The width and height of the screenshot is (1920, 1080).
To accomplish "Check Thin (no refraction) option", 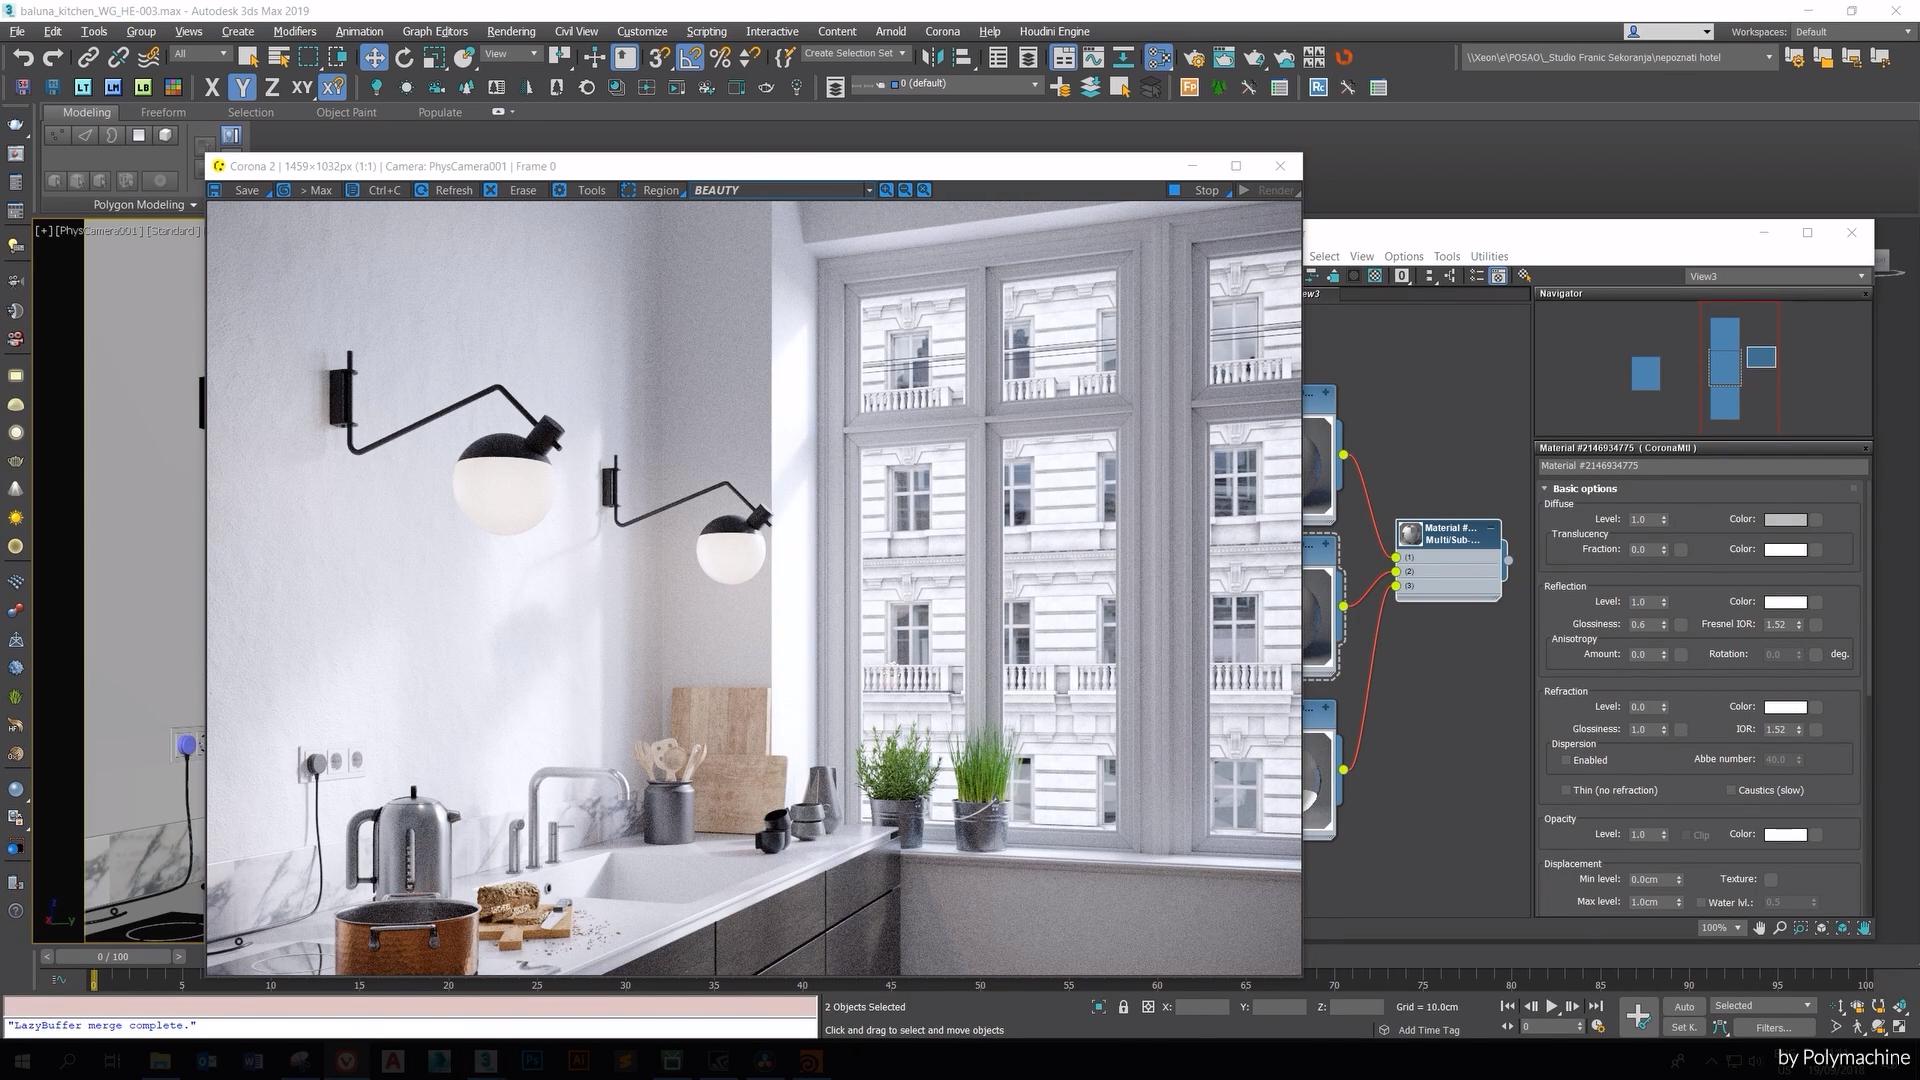I will coord(1566,790).
